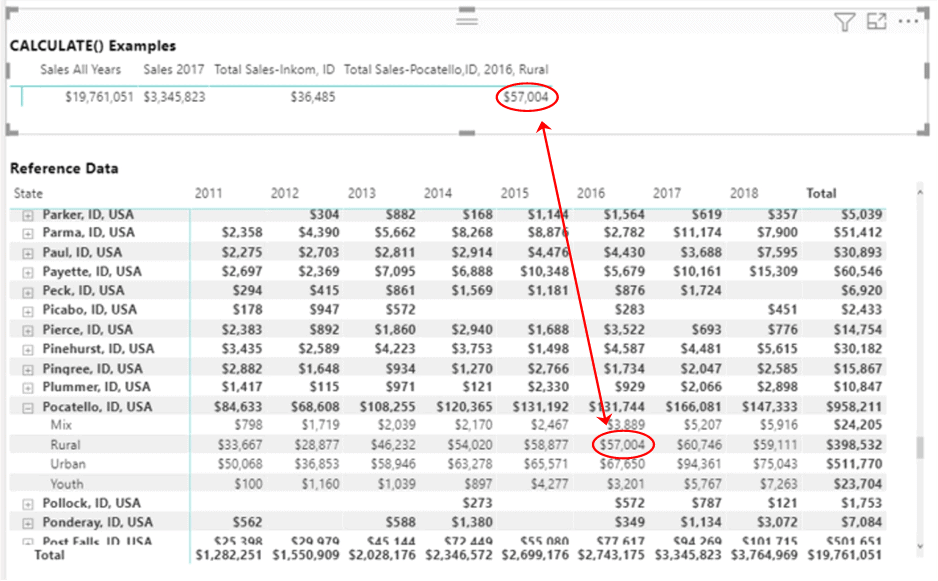Viewport: 938px width, 581px height.
Task: Collapse the Pocatello, ID, USA row
Action: (x=28, y=408)
